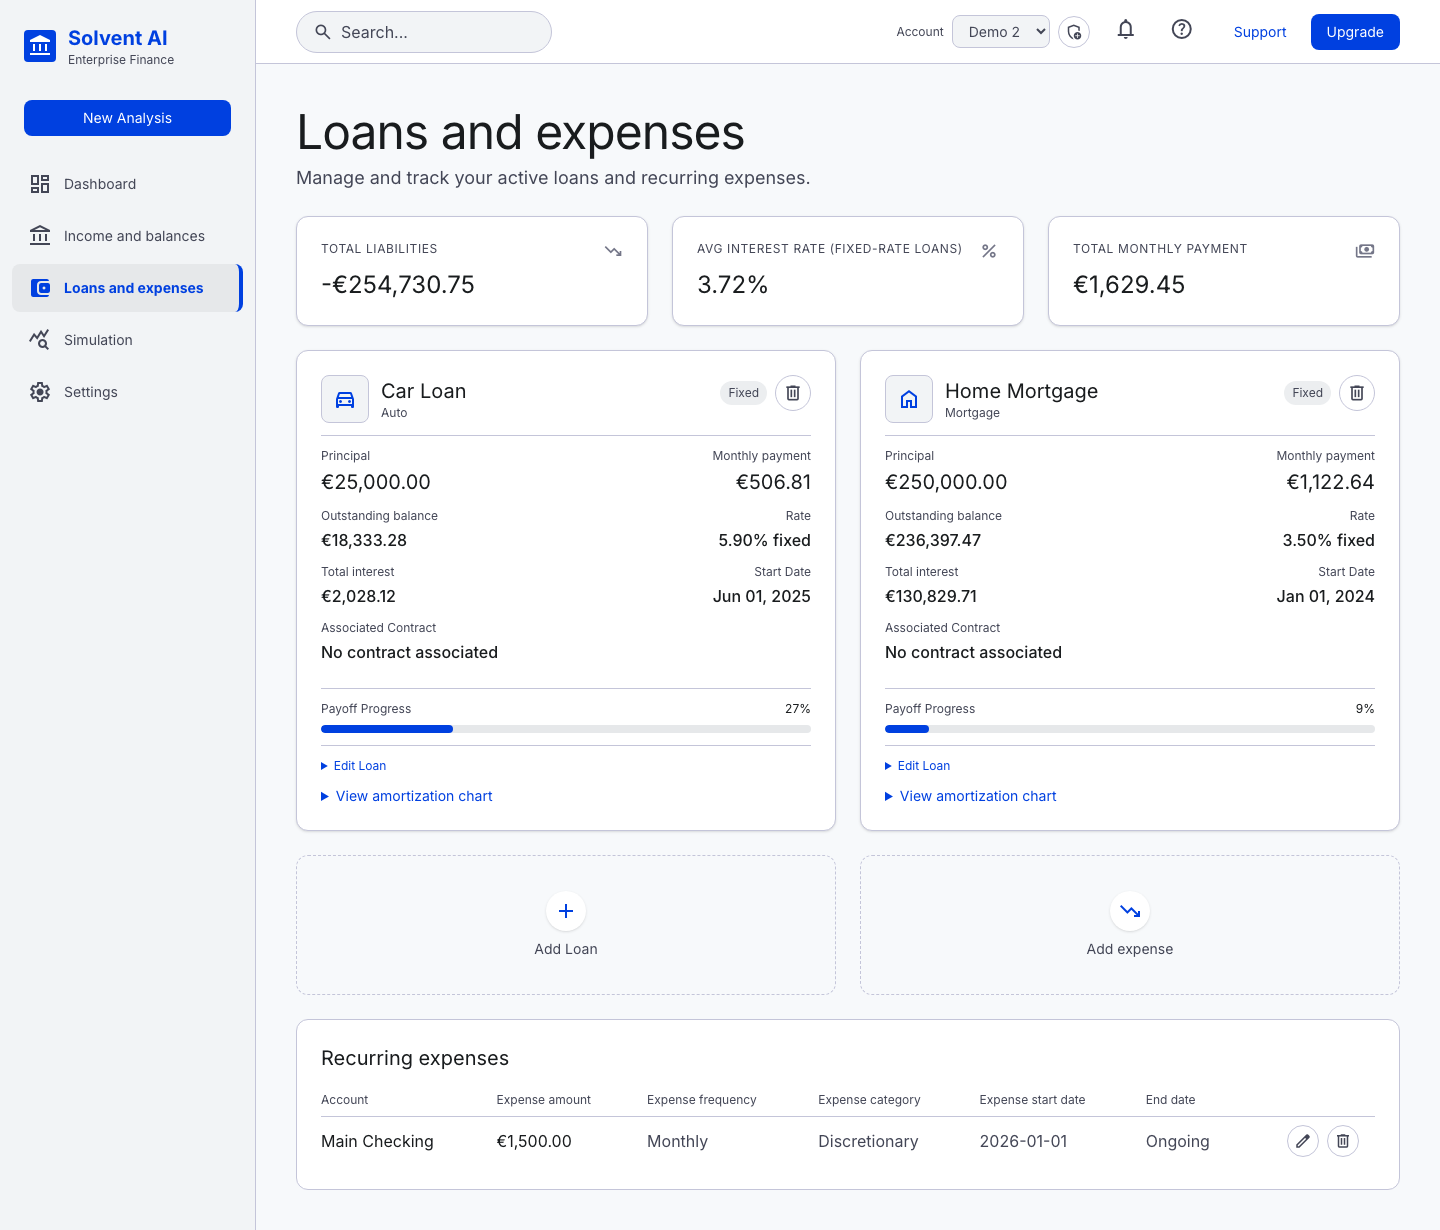Open notifications bell icon

click(x=1126, y=30)
